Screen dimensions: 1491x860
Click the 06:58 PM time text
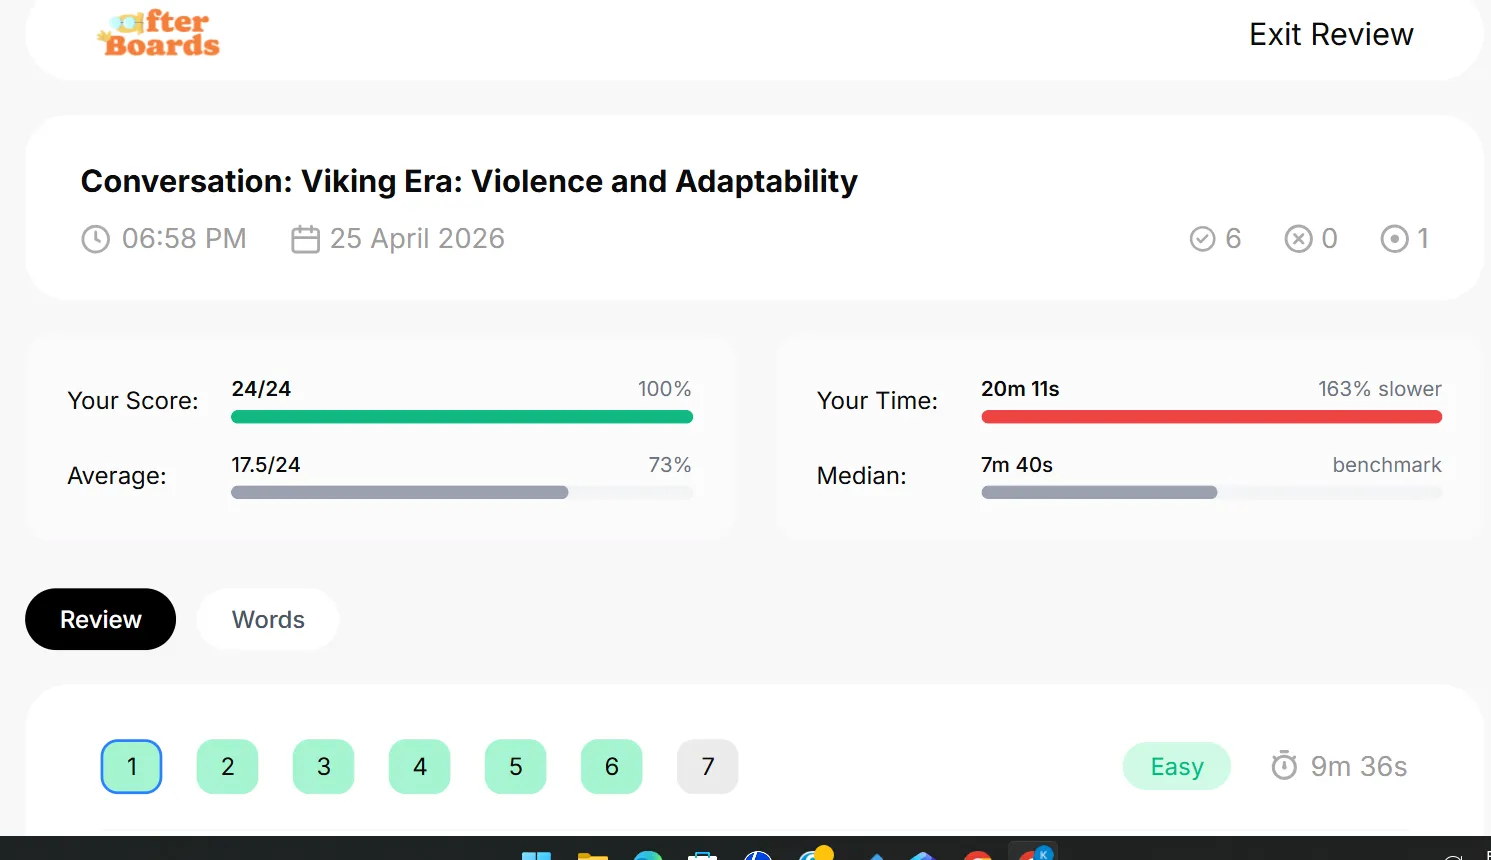click(x=184, y=239)
